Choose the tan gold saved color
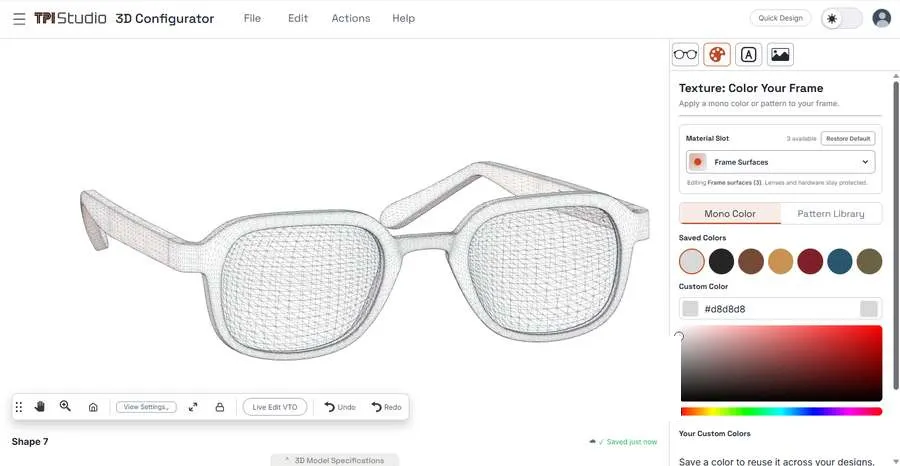 point(781,262)
